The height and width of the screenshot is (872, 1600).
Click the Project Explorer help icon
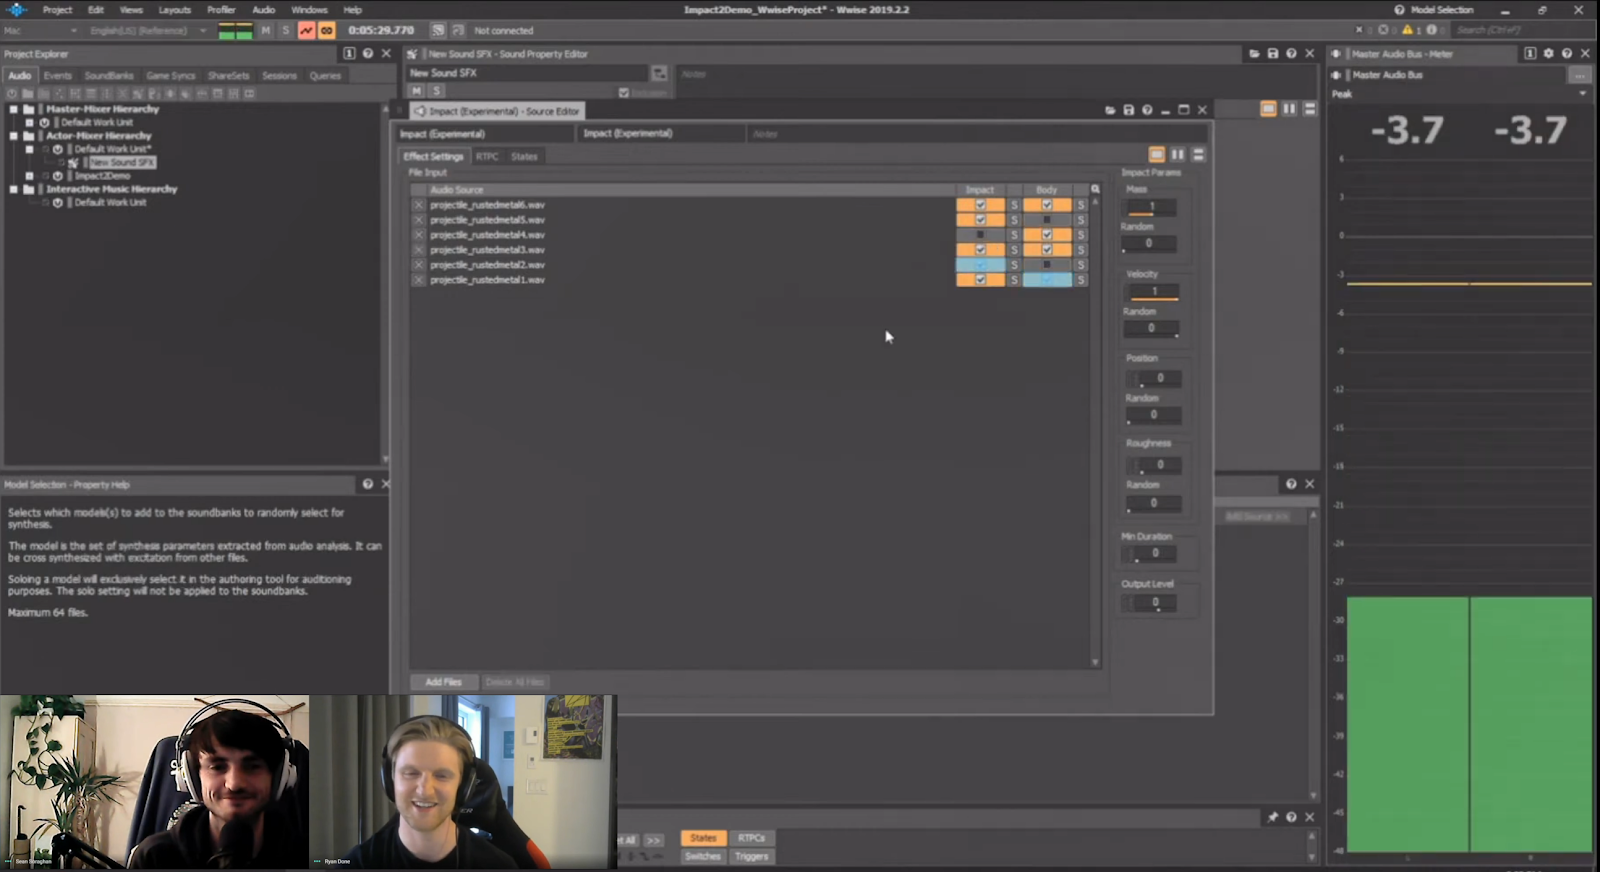point(368,54)
